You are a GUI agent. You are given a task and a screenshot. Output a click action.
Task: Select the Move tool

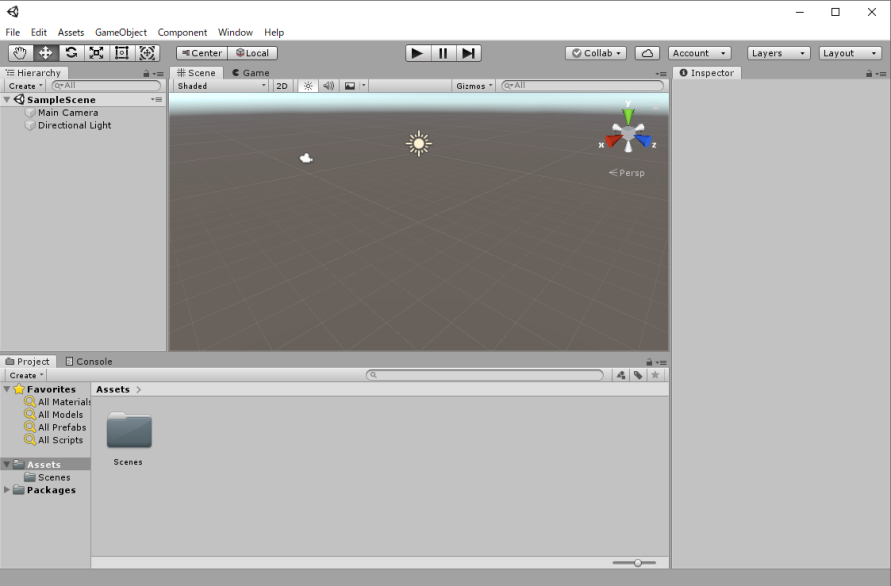tap(45, 53)
